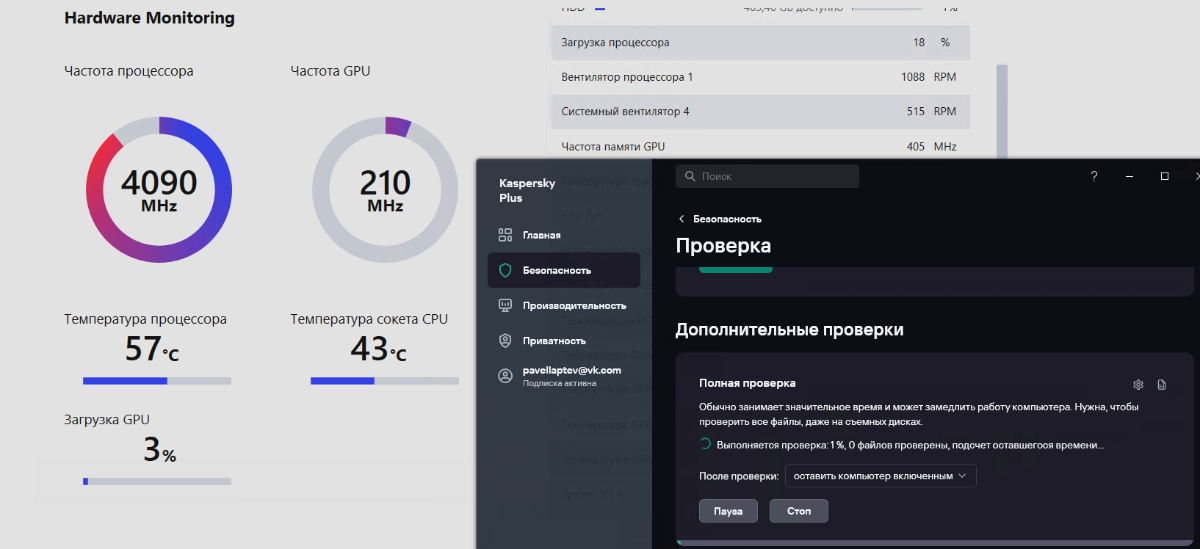
Task: Stop the full scan with Стоп
Action: (799, 511)
